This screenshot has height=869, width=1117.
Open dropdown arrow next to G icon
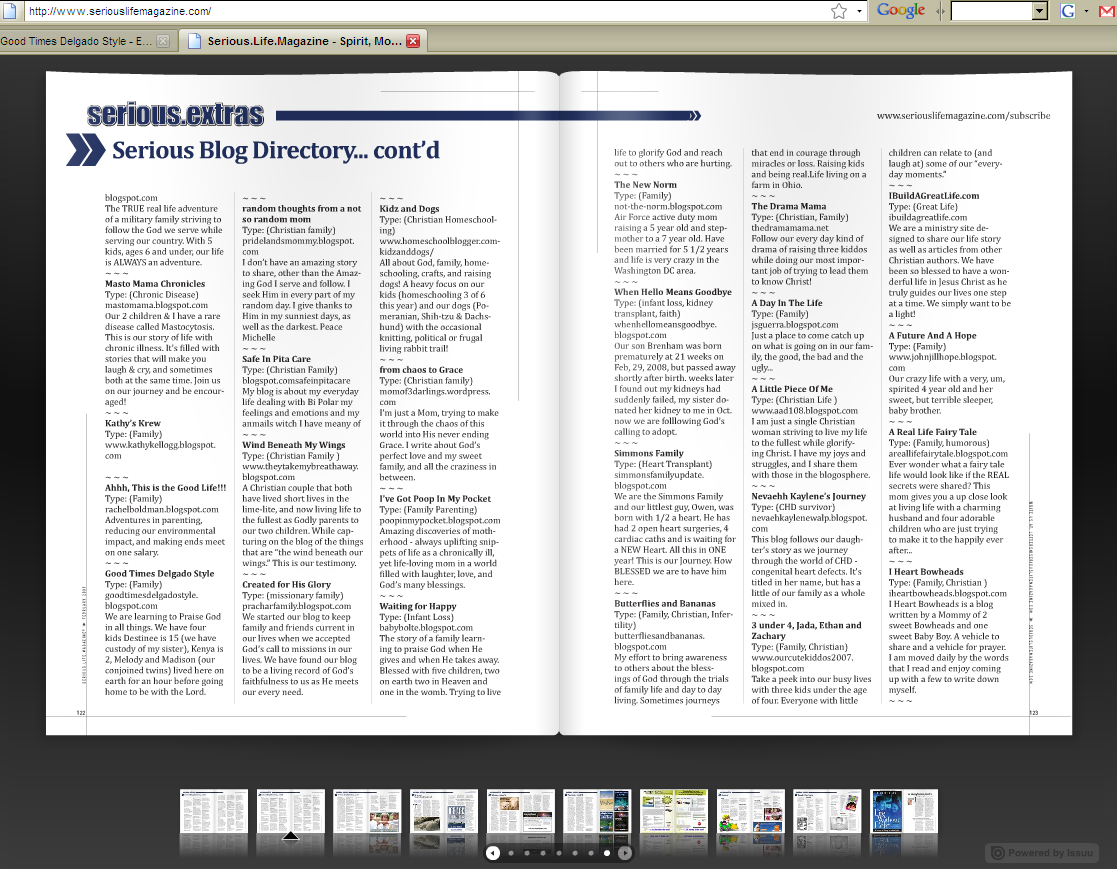pyautogui.click(x=1086, y=11)
